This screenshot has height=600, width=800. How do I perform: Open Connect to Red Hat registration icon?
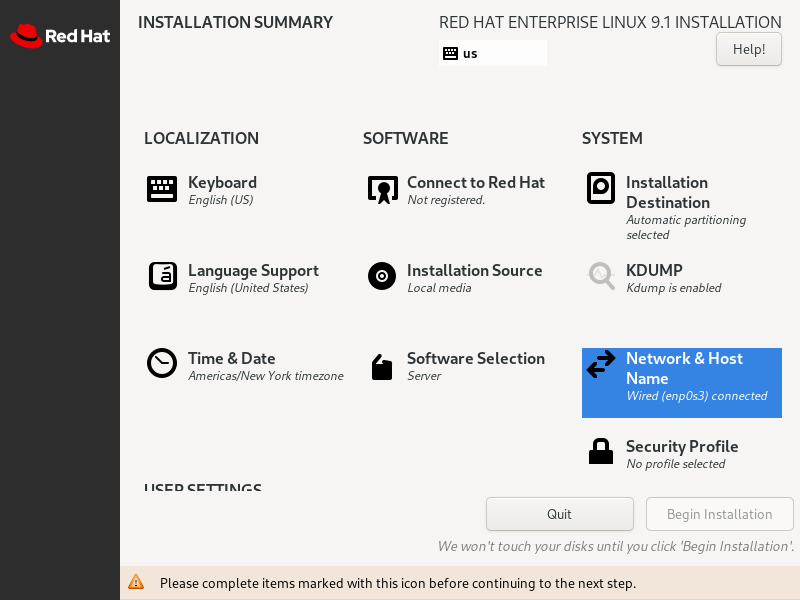coord(383,189)
